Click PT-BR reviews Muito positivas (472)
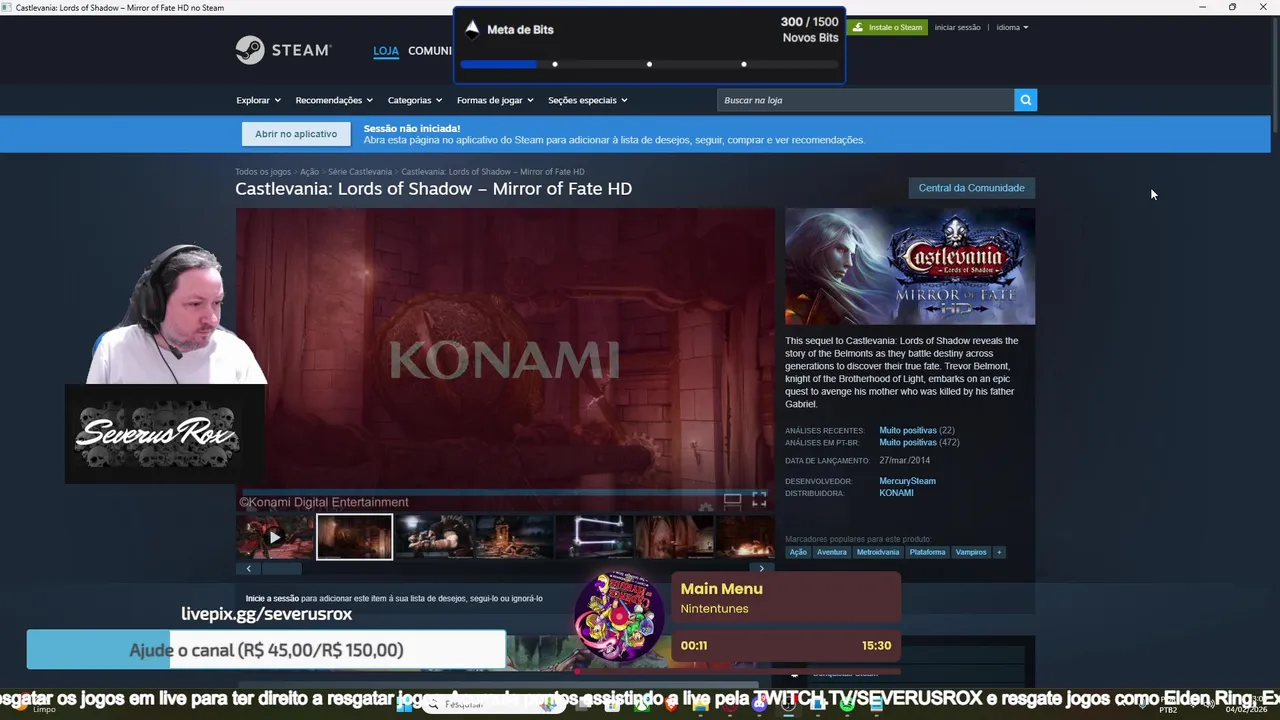1280x720 pixels. pyautogui.click(x=919, y=442)
